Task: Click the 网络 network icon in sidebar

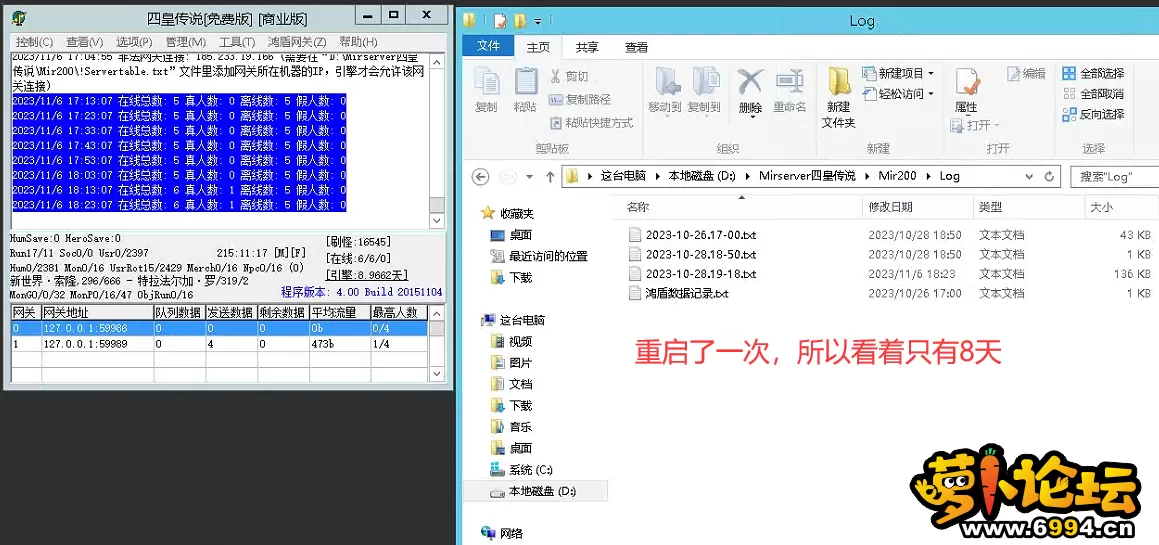Action: click(x=489, y=533)
